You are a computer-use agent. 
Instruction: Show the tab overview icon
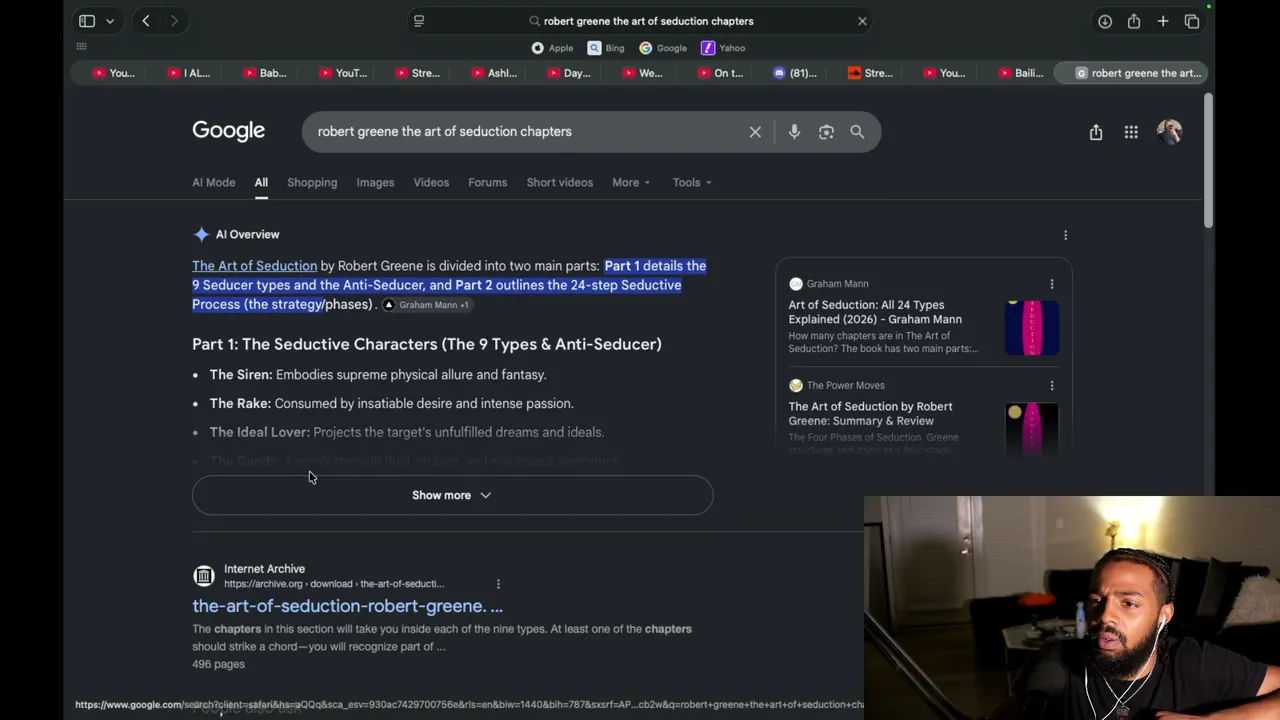[1192, 21]
